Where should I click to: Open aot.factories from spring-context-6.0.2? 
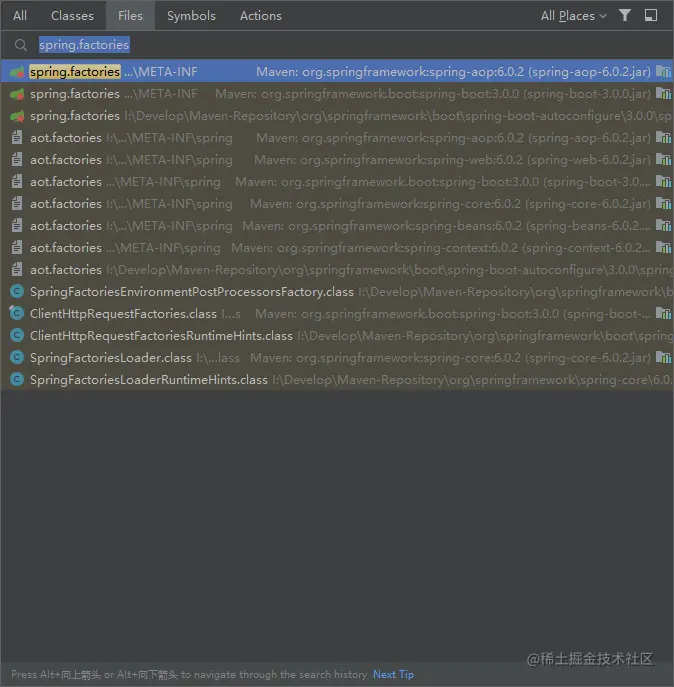(x=337, y=248)
